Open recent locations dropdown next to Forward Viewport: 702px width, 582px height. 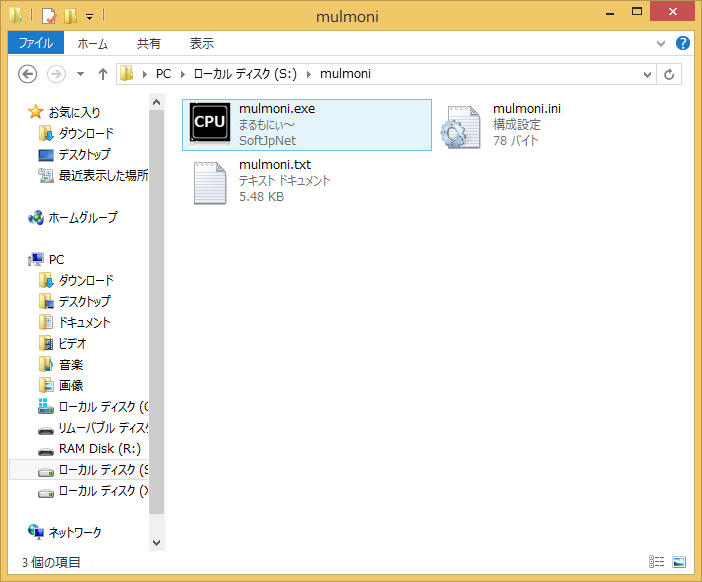tap(80, 74)
